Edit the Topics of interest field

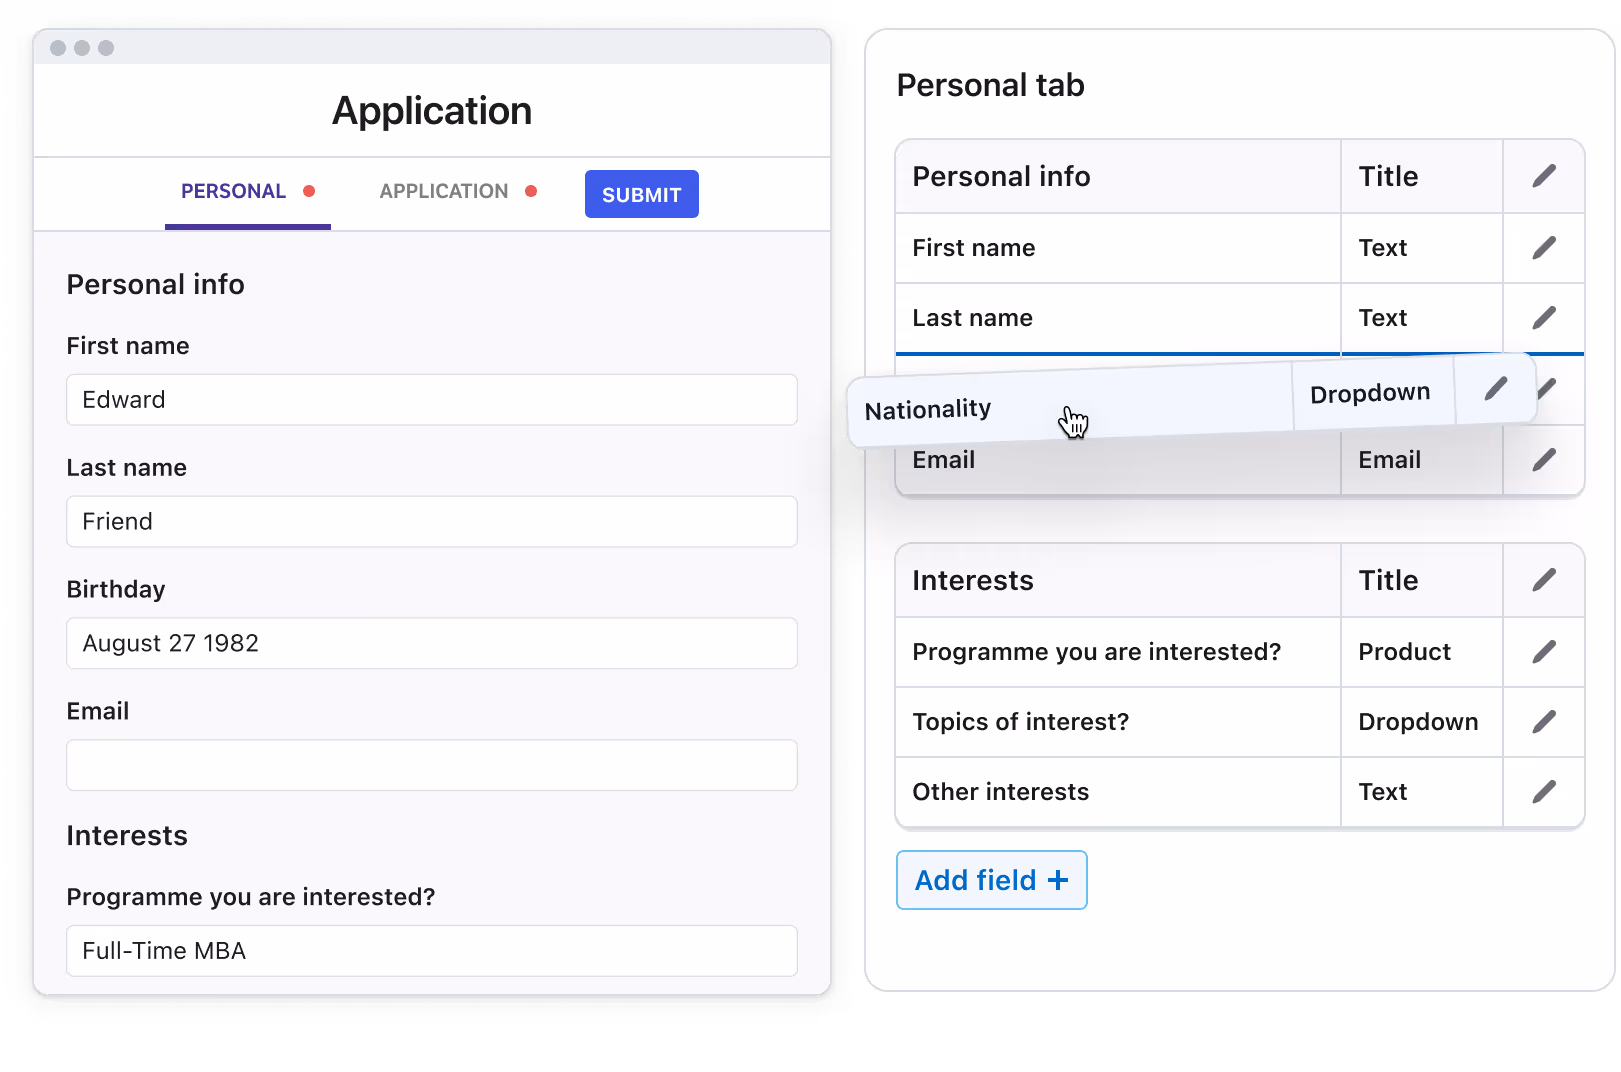pos(1543,722)
